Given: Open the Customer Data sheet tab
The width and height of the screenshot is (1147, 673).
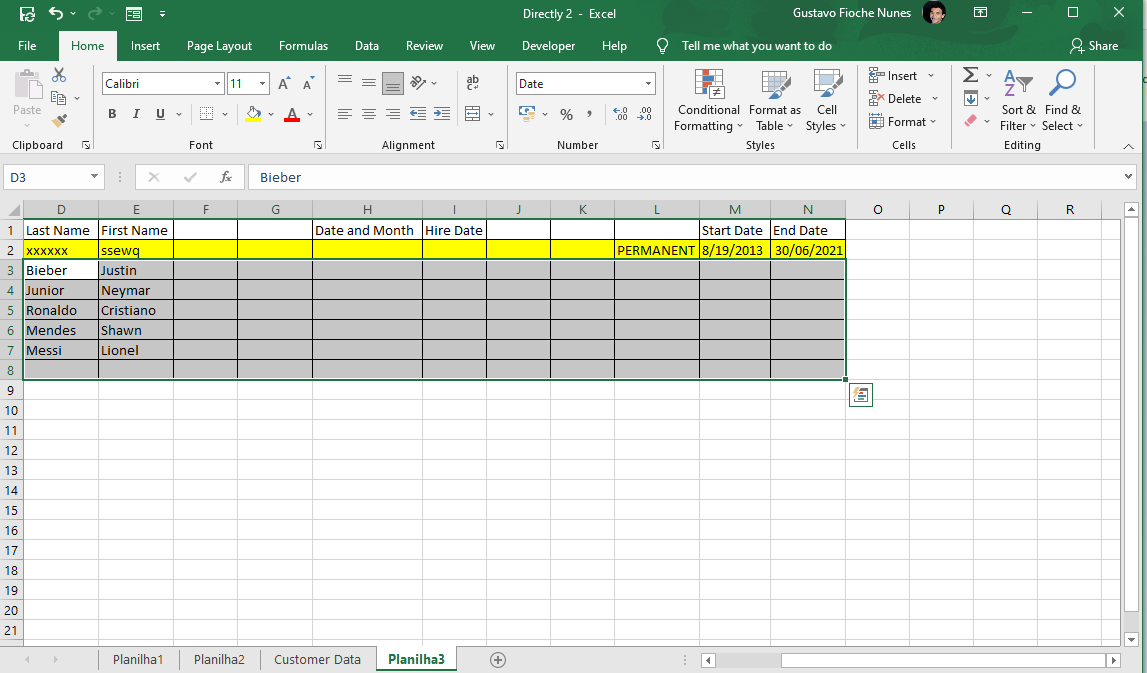Looking at the screenshot, I should coord(317,659).
